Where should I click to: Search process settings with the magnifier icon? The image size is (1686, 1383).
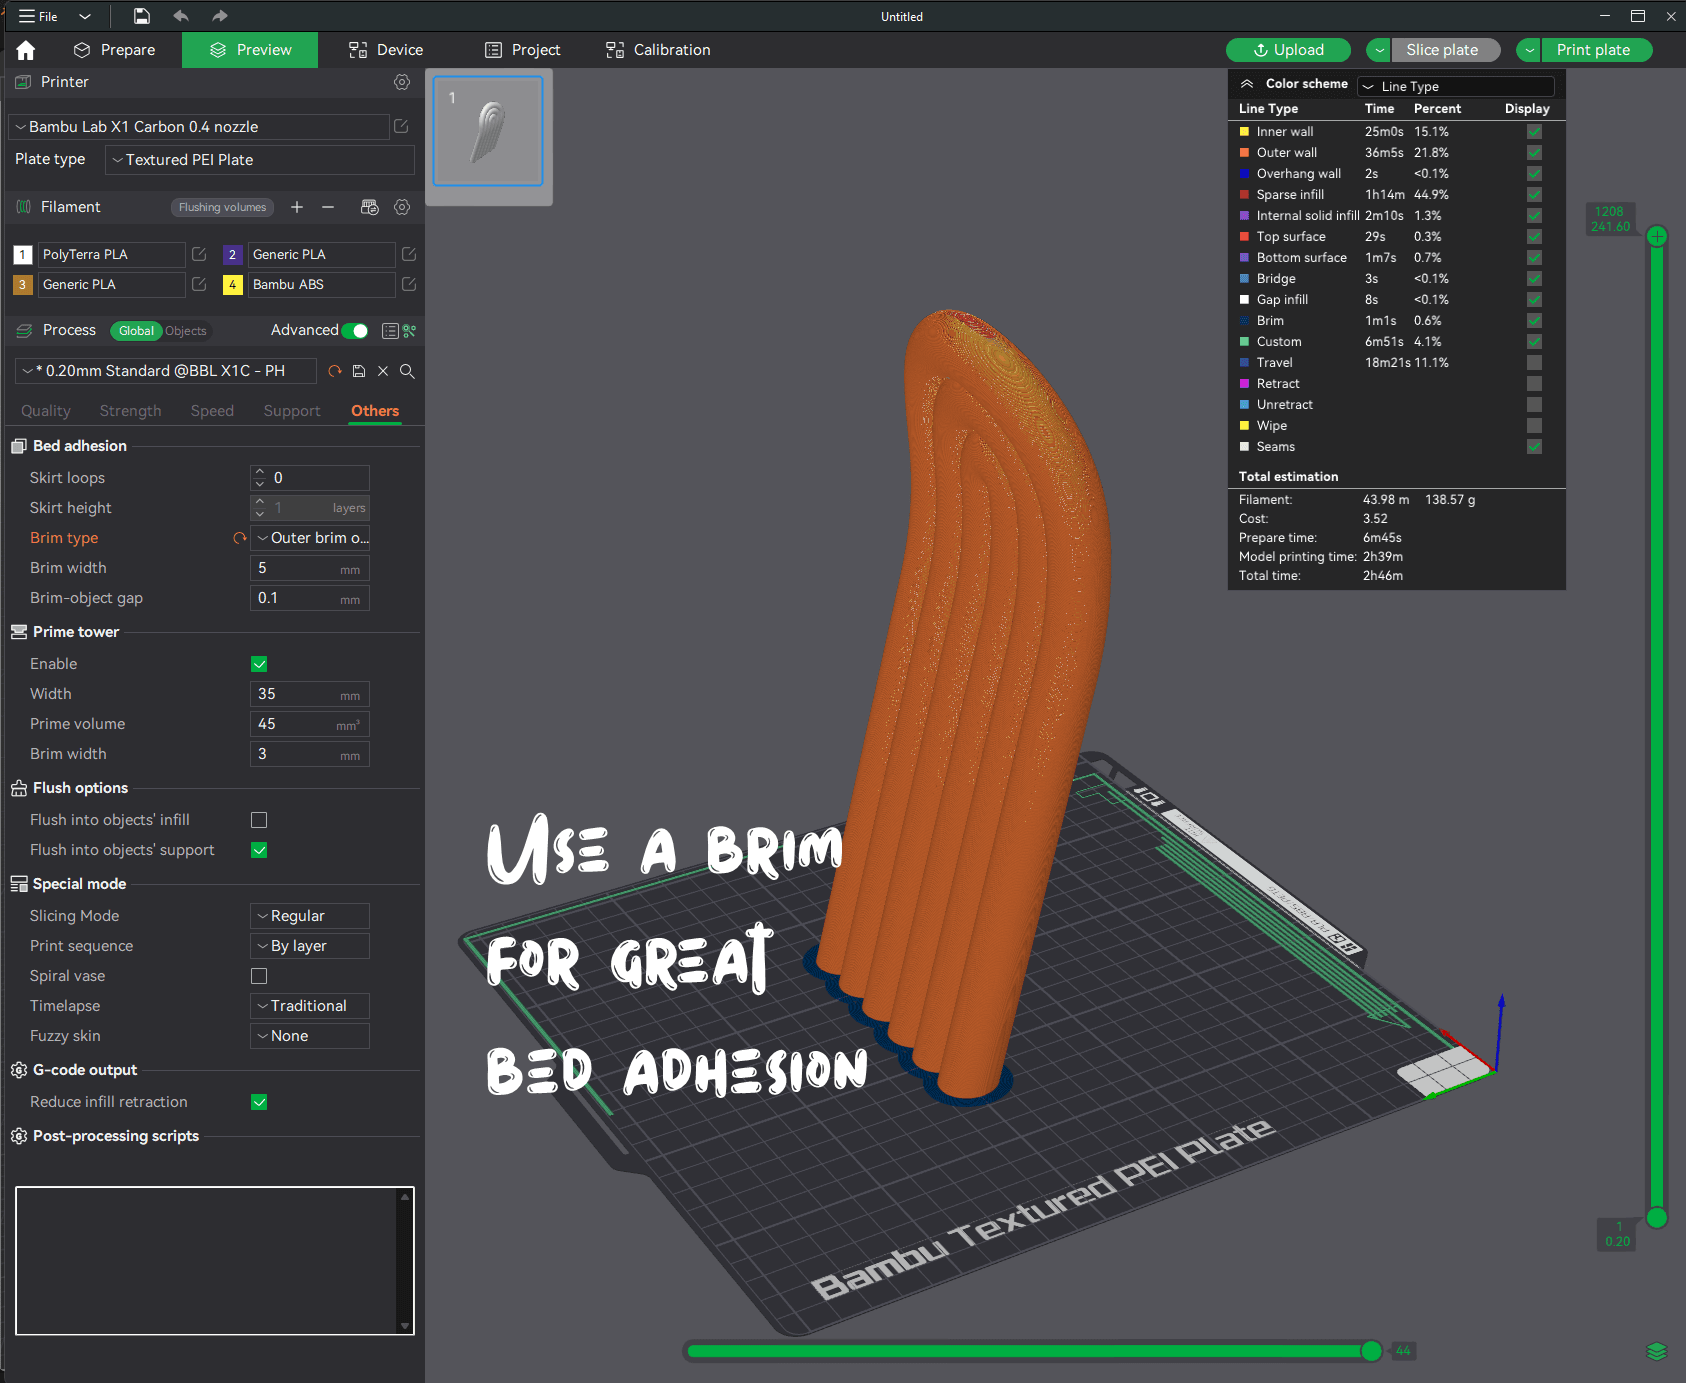pos(407,371)
